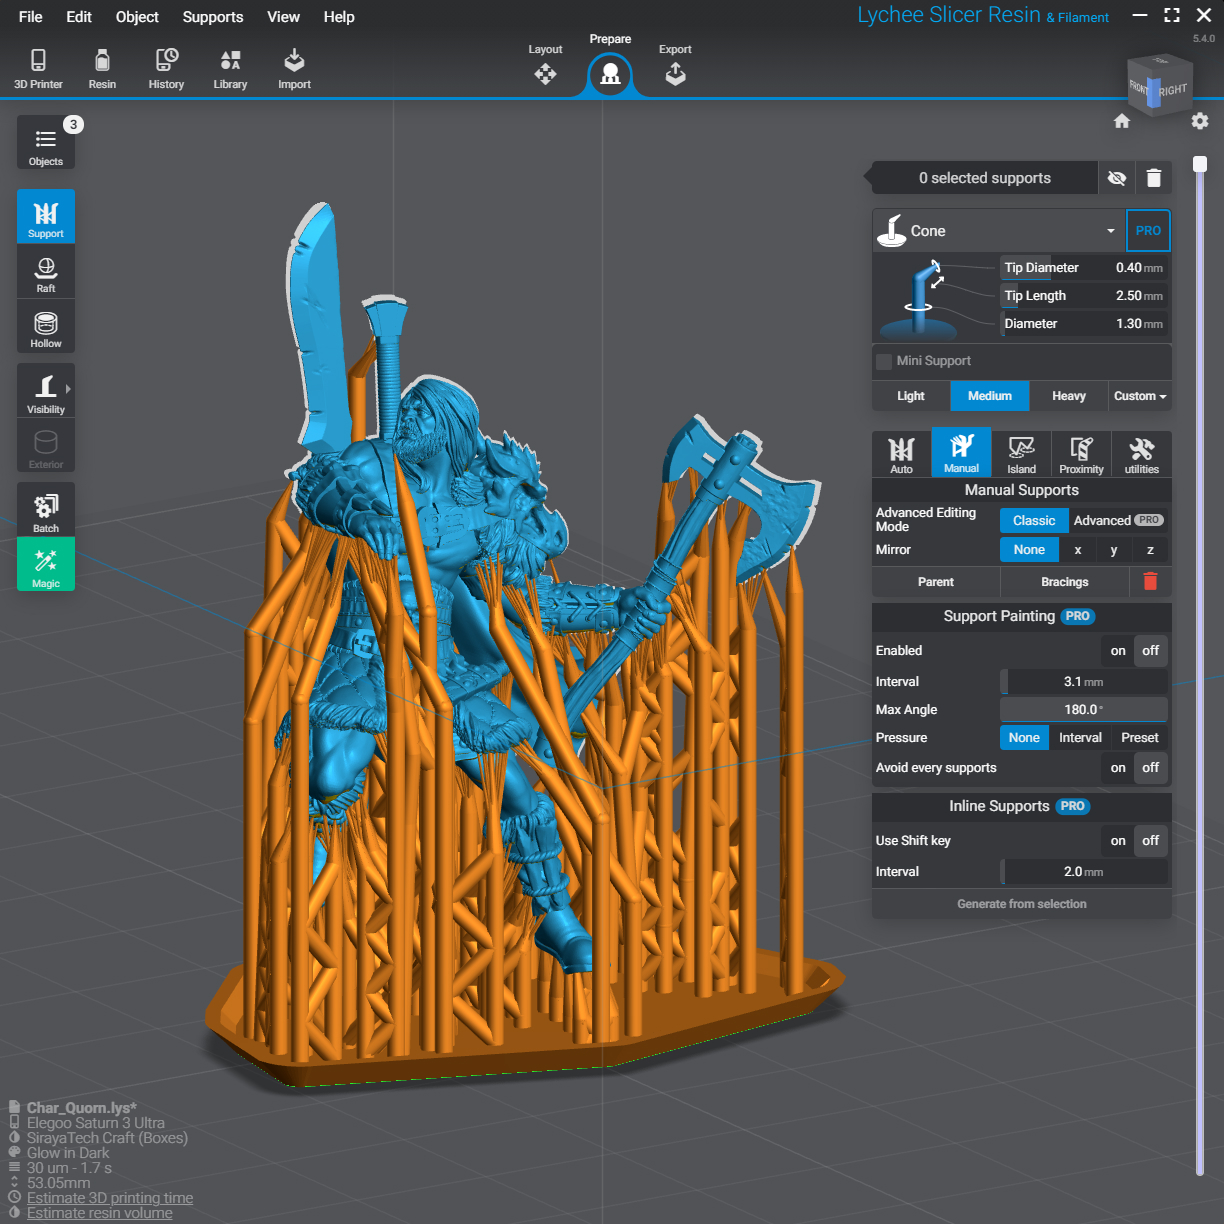Screen dimensions: 1224x1224
Task: Click the Estimate 3D printing time link
Action: 110,1198
